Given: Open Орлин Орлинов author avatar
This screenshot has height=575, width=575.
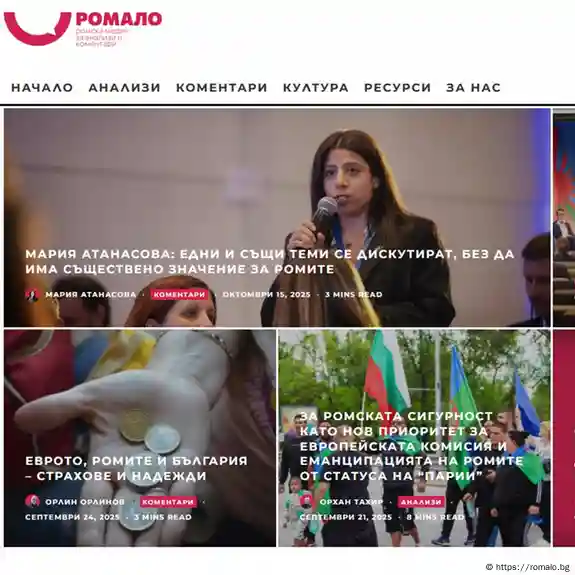Looking at the screenshot, I should [32, 501].
